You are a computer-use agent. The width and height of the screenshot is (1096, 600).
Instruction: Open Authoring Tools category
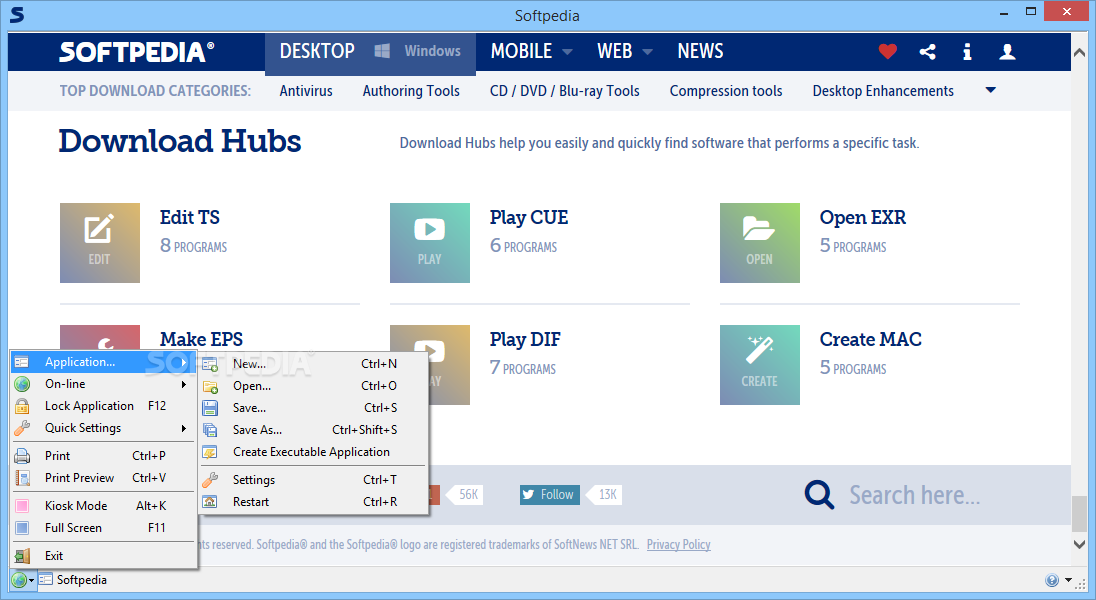(411, 91)
